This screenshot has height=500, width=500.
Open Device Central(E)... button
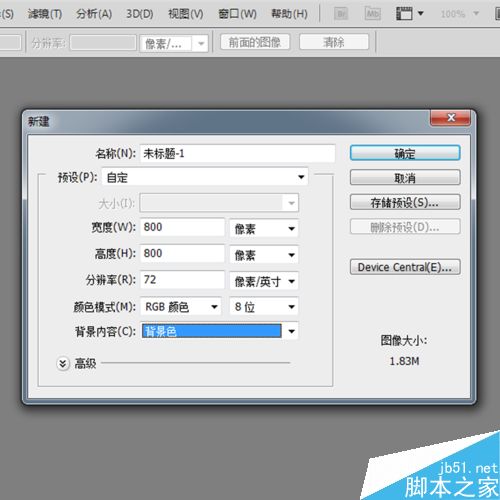[x=405, y=267]
